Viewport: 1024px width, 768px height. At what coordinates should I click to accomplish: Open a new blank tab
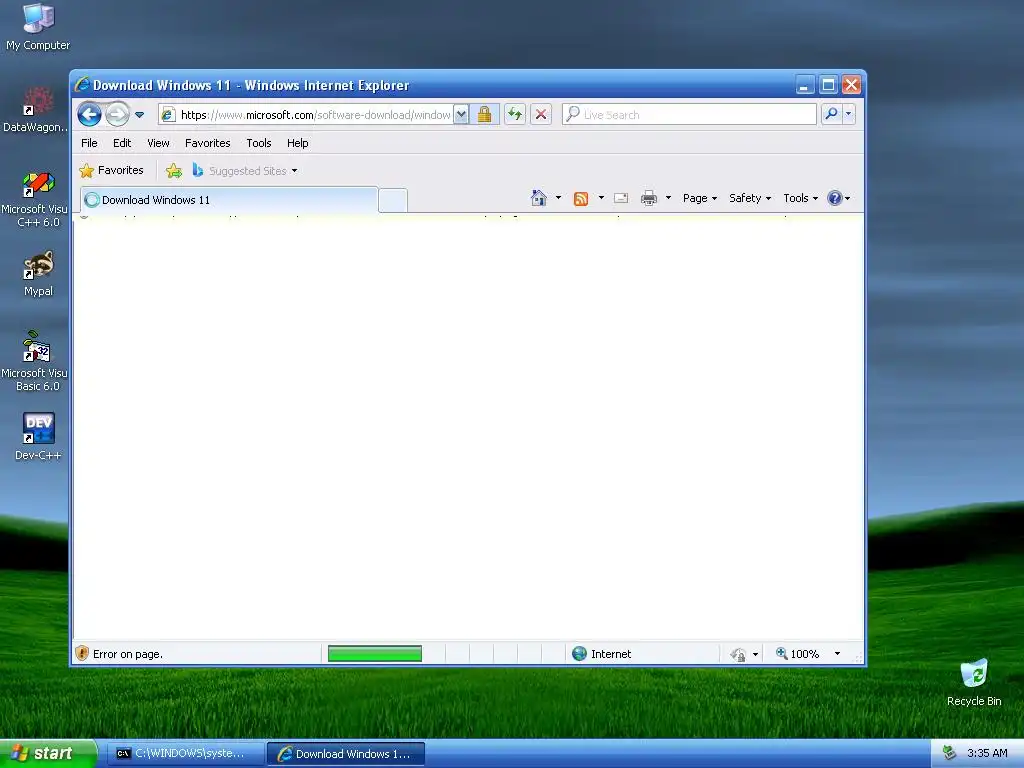392,200
